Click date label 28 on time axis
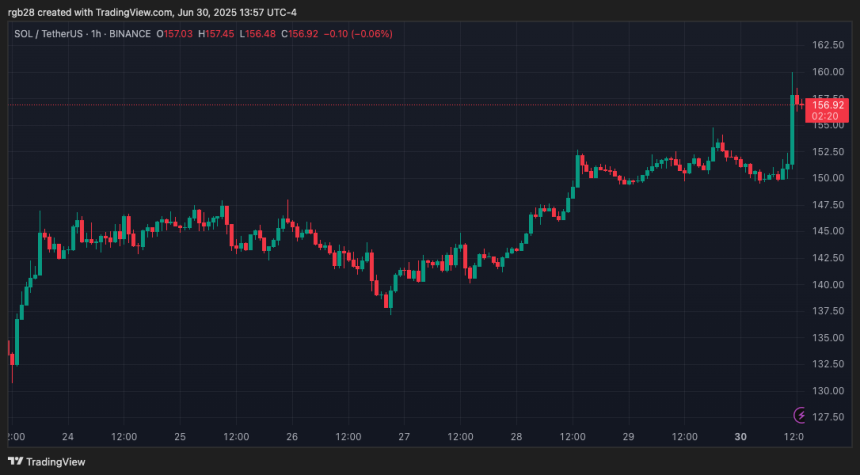The image size is (860, 475). pyautogui.click(x=516, y=437)
